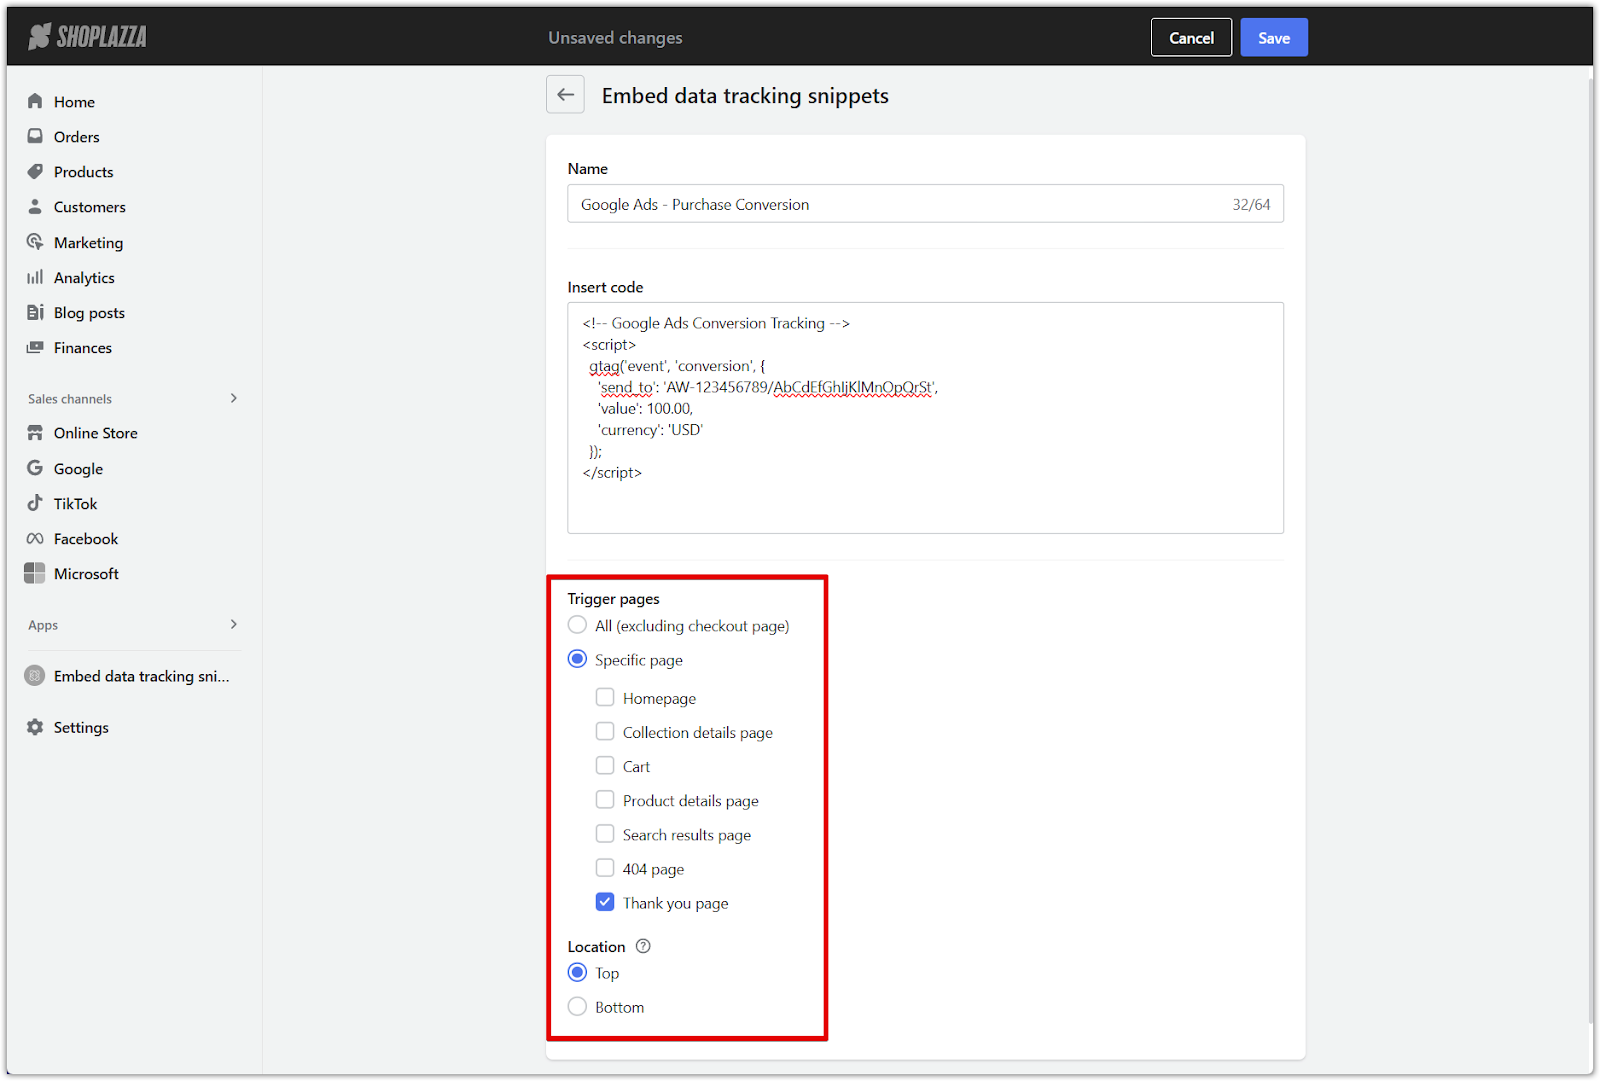Check the Cart checkbox
This screenshot has height=1081, width=1600.
(605, 765)
